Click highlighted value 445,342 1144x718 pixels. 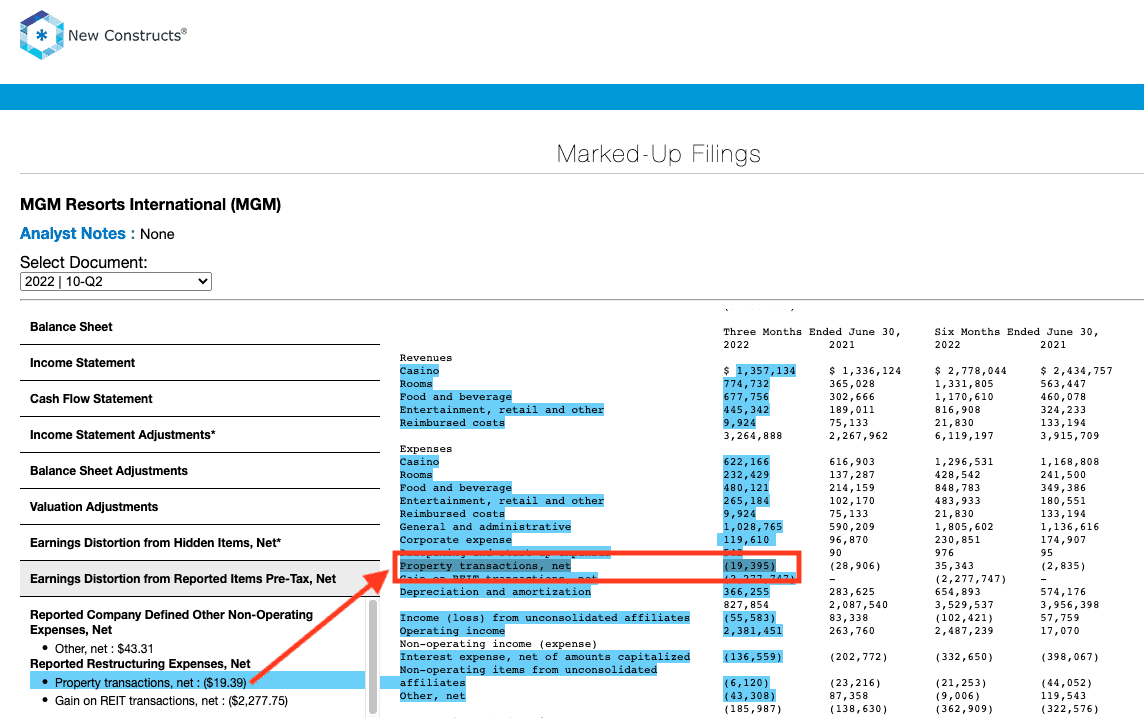click(746, 410)
